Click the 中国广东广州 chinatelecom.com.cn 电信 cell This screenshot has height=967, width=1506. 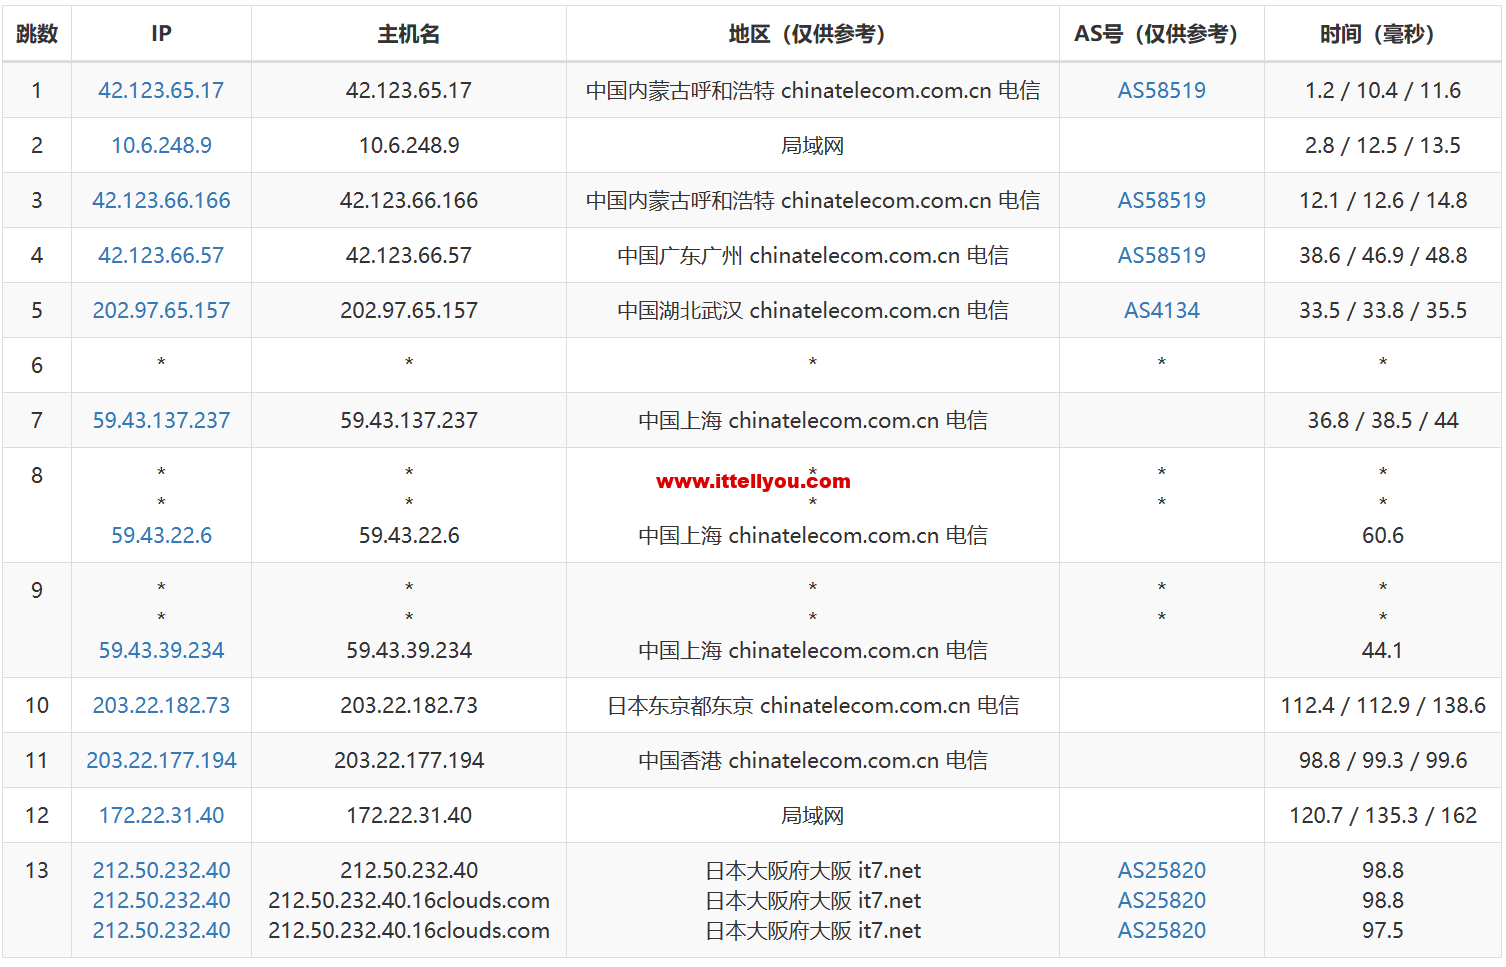[x=812, y=255]
